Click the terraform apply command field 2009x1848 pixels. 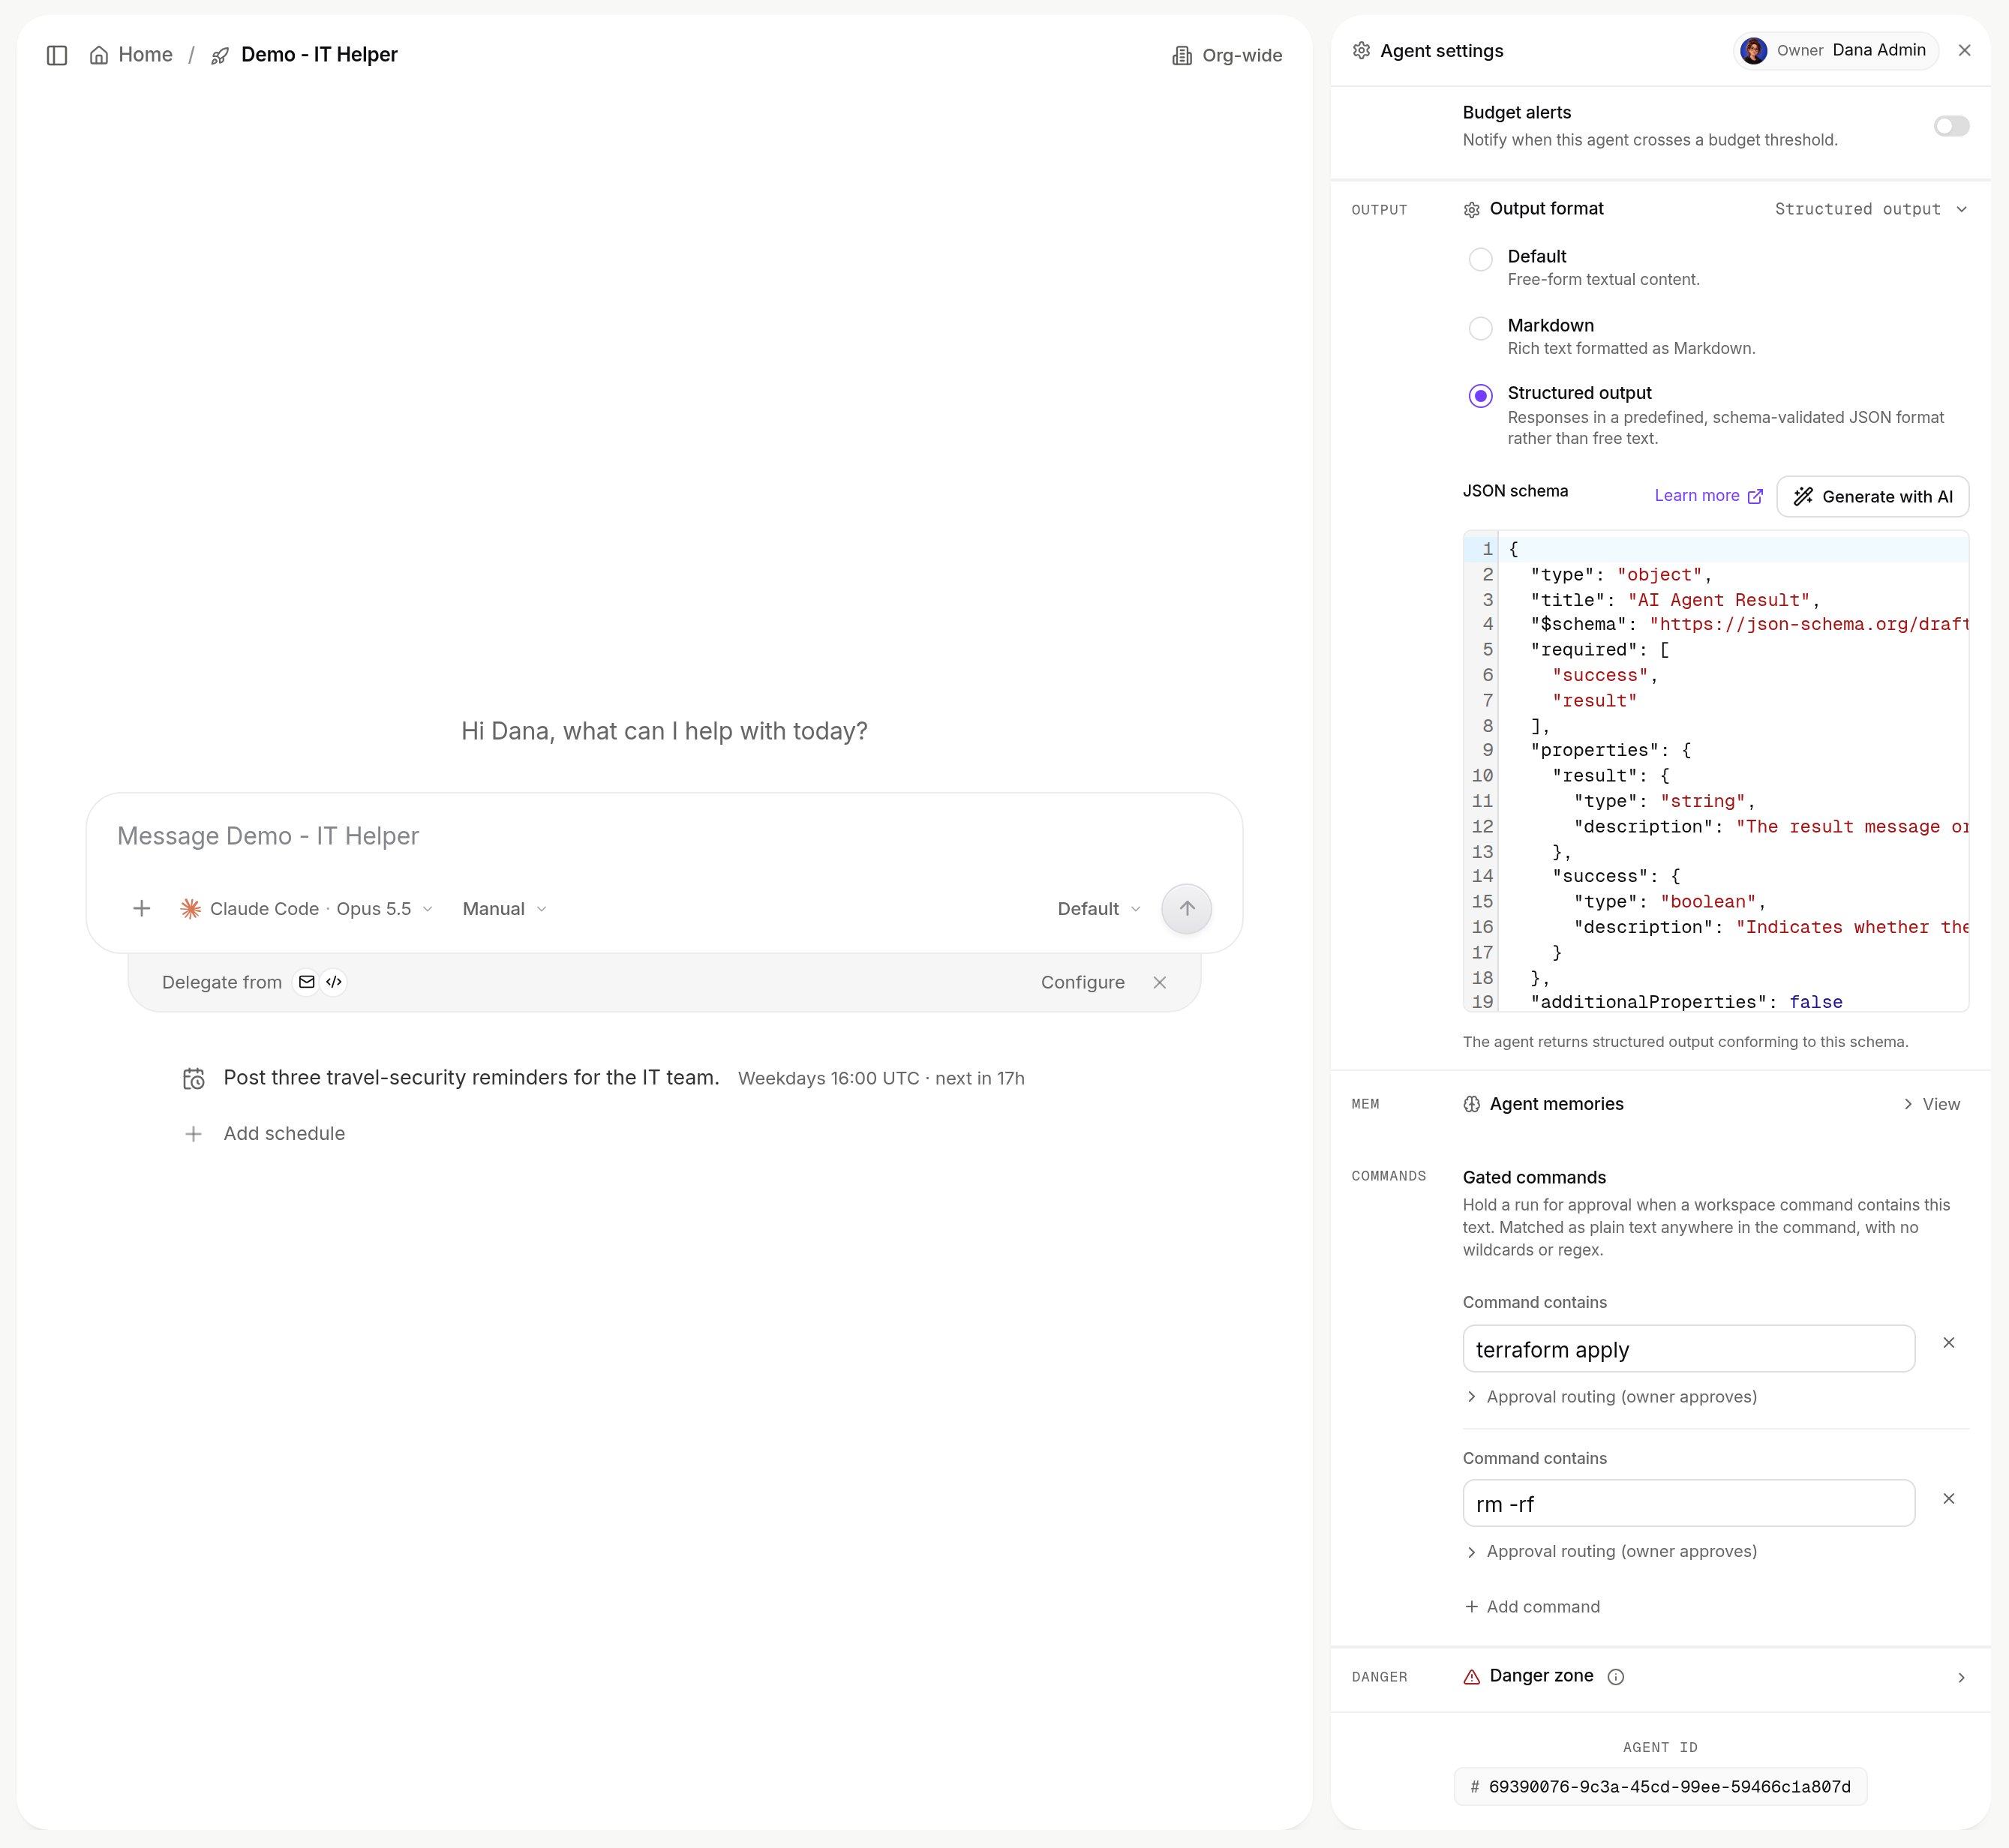point(1688,1349)
